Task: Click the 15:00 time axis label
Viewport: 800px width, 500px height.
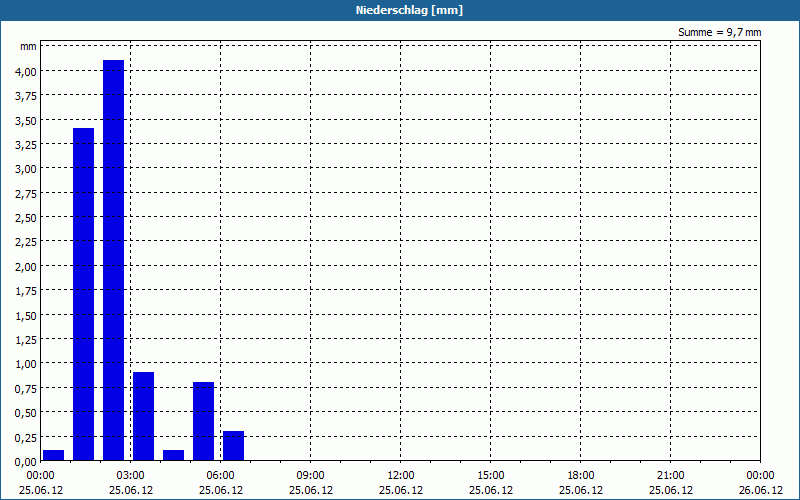Action: point(491,476)
